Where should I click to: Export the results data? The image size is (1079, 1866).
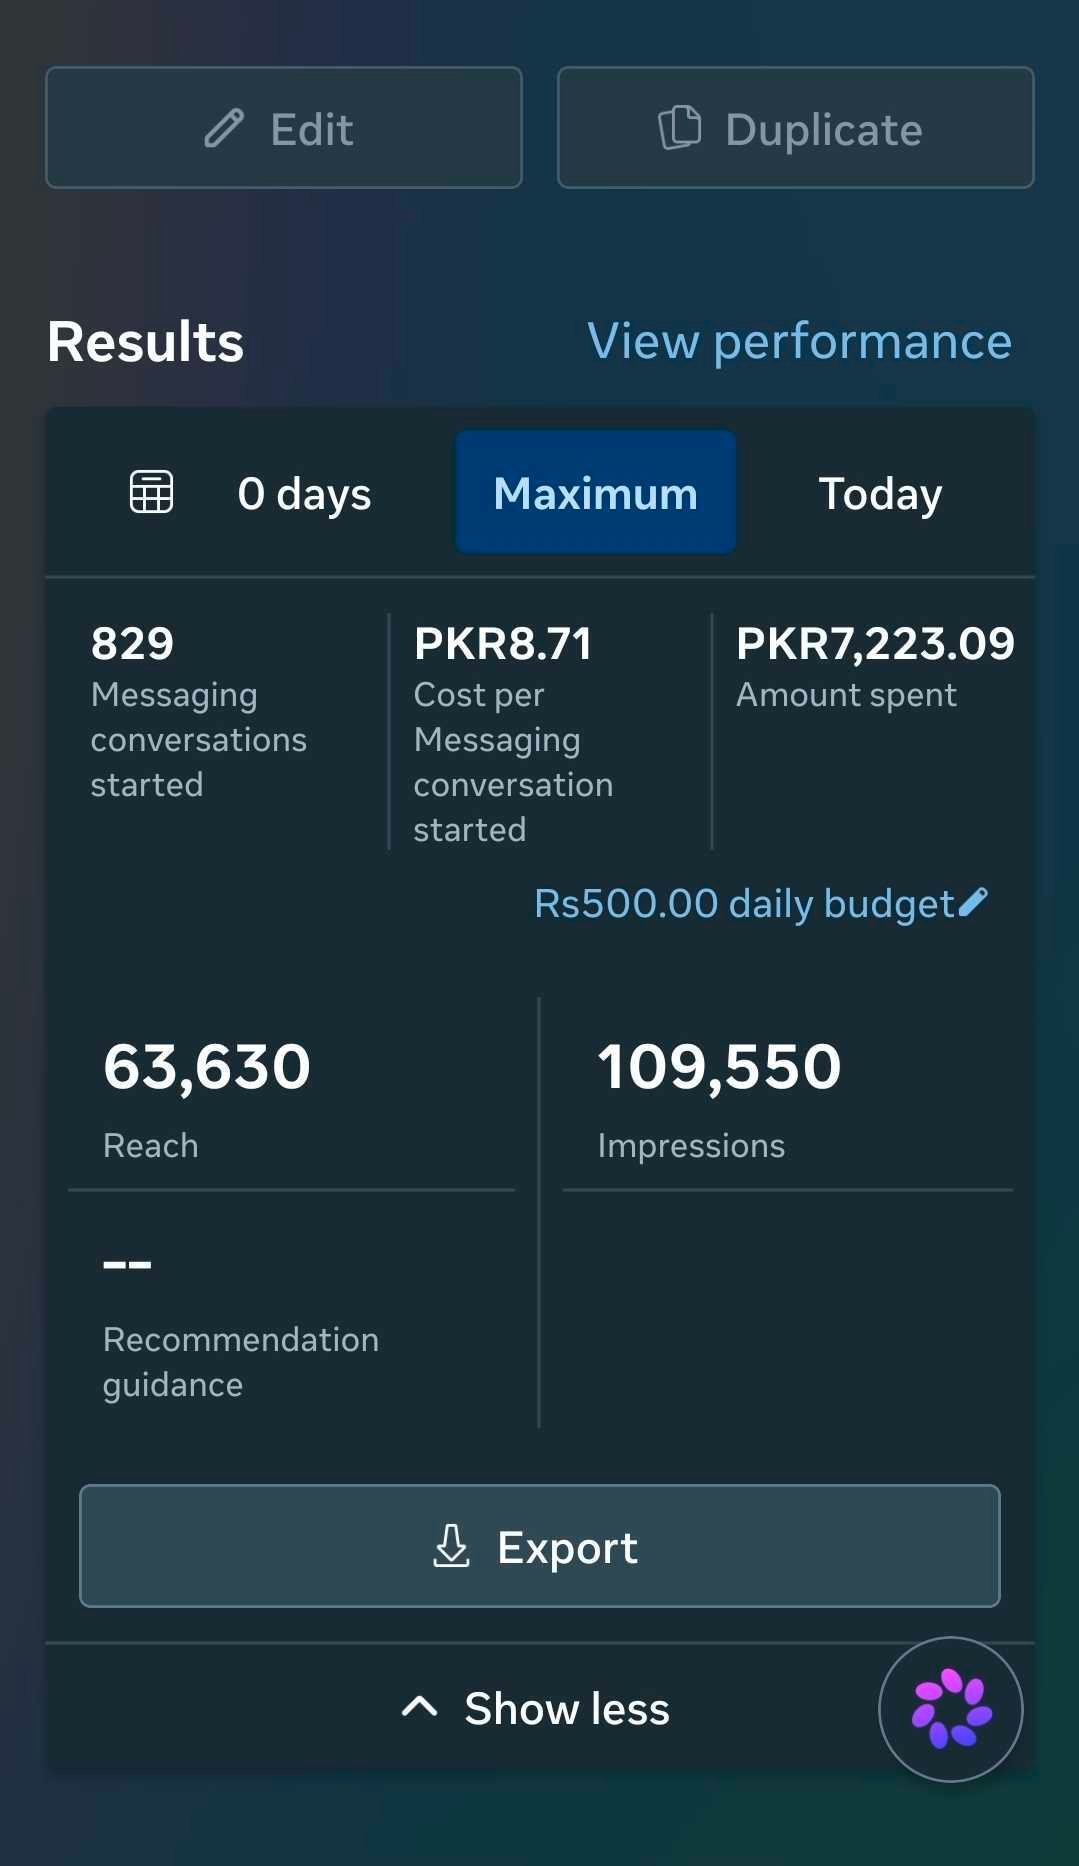point(540,1546)
